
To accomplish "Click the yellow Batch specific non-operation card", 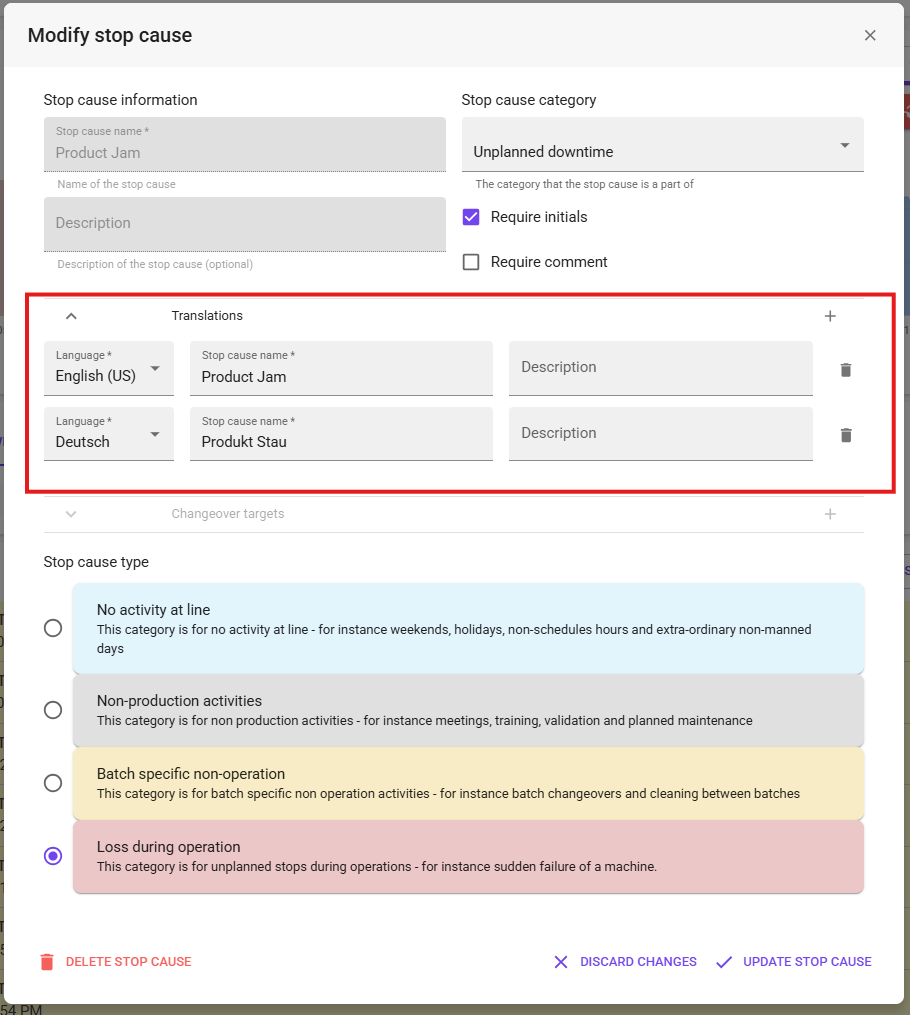I will 468,784.
